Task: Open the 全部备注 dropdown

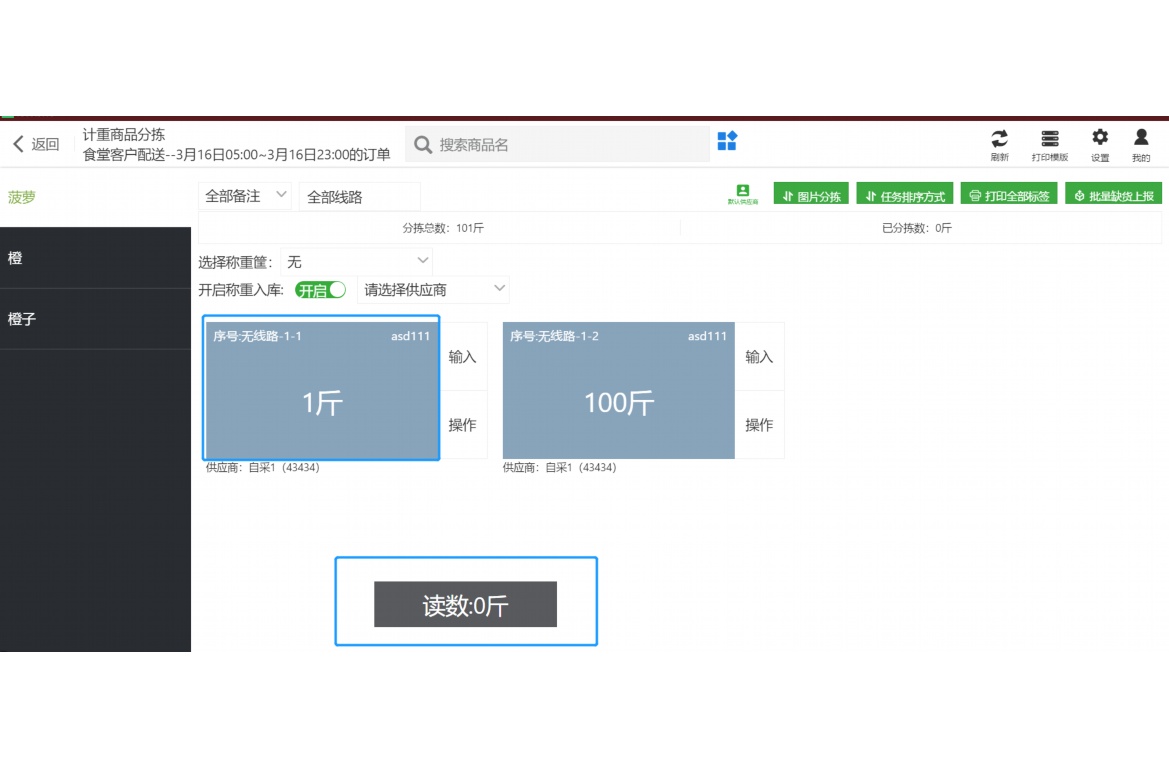Action: pyautogui.click(x=243, y=196)
